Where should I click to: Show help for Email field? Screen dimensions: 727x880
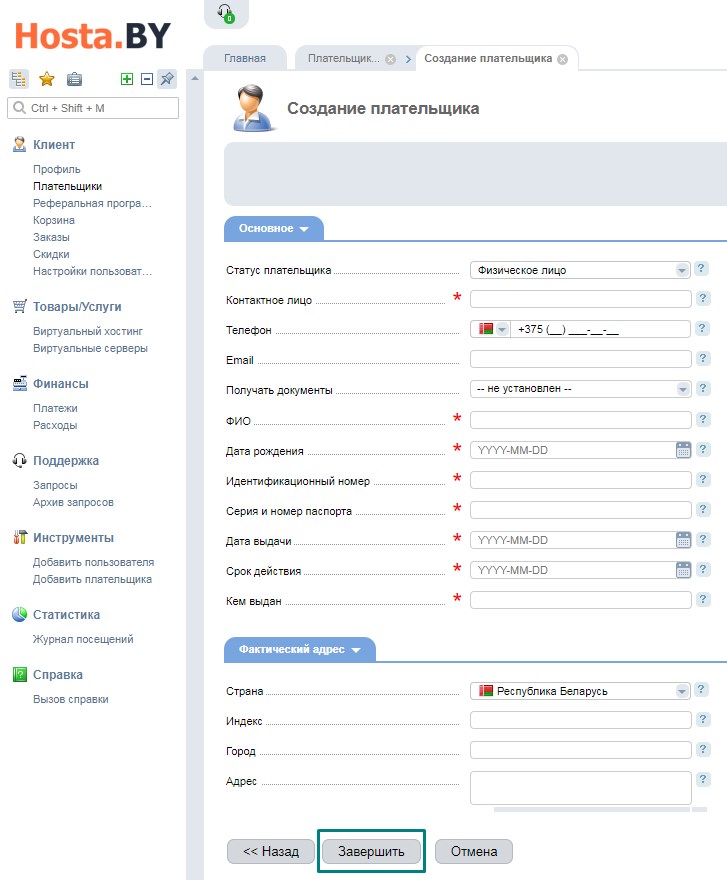point(703,358)
